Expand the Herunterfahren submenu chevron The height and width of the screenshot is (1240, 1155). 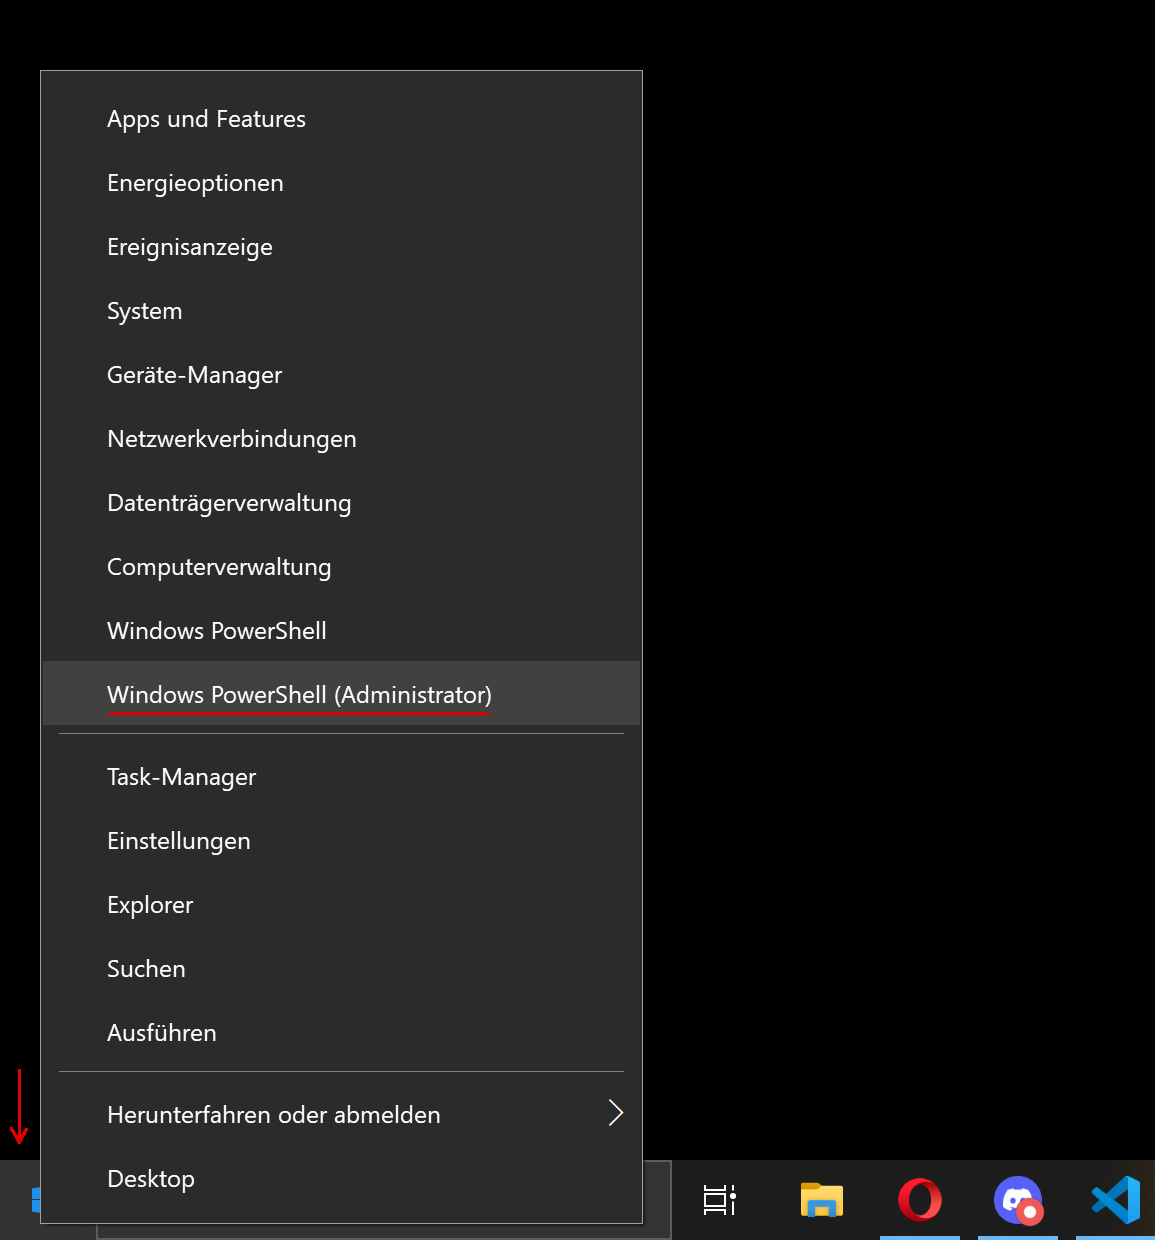click(x=616, y=1113)
